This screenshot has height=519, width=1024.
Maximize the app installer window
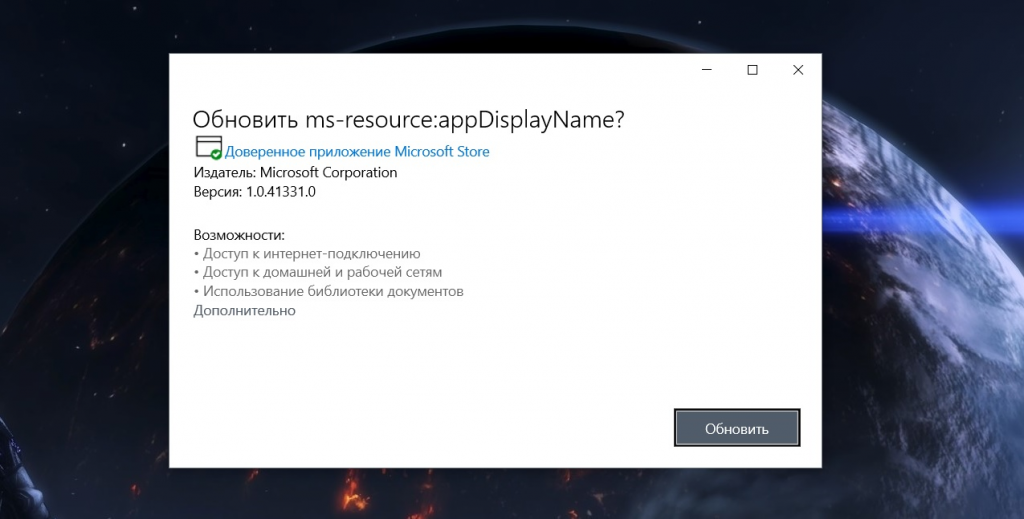752,70
